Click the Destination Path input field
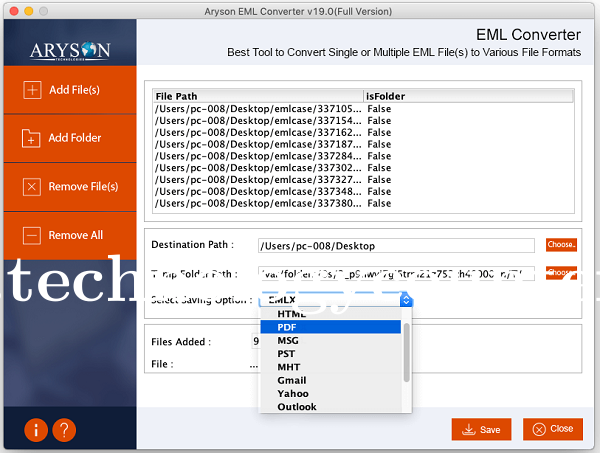Viewport: 600px width, 453px height. pyautogui.click(x=396, y=246)
